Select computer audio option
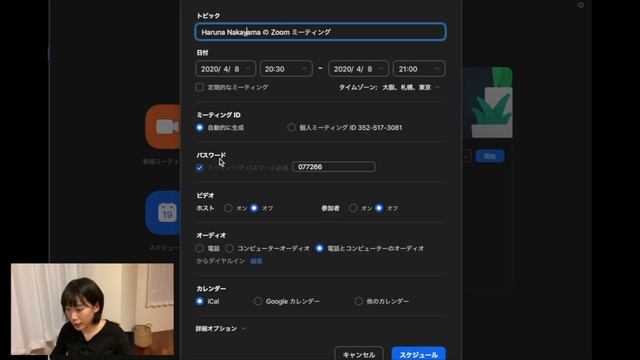This screenshot has width=640, height=360. (230, 248)
